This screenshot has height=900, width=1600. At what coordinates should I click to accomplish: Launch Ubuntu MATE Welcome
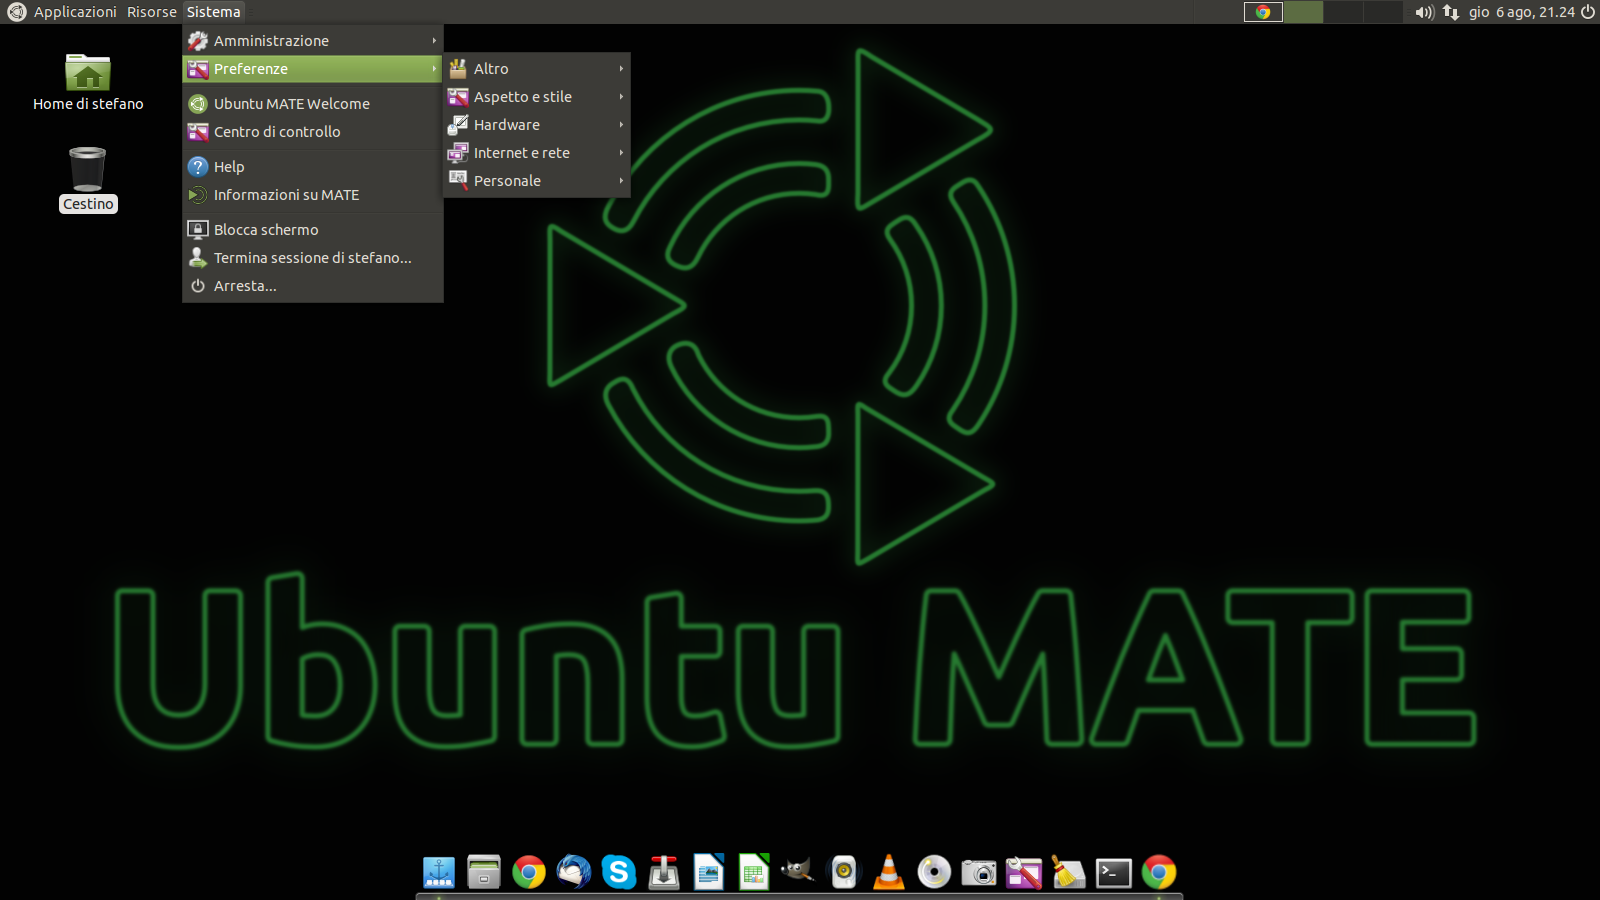tap(313, 104)
